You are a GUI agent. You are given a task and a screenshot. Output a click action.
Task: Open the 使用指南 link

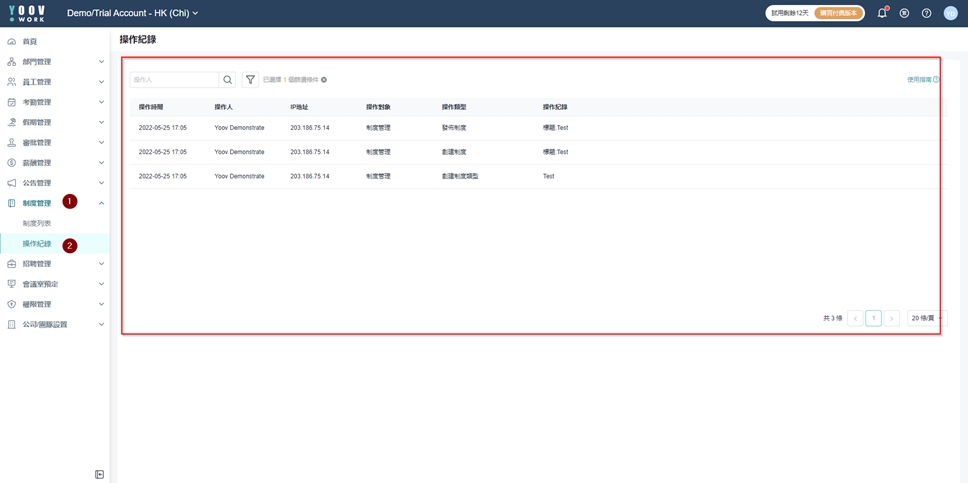pos(922,80)
